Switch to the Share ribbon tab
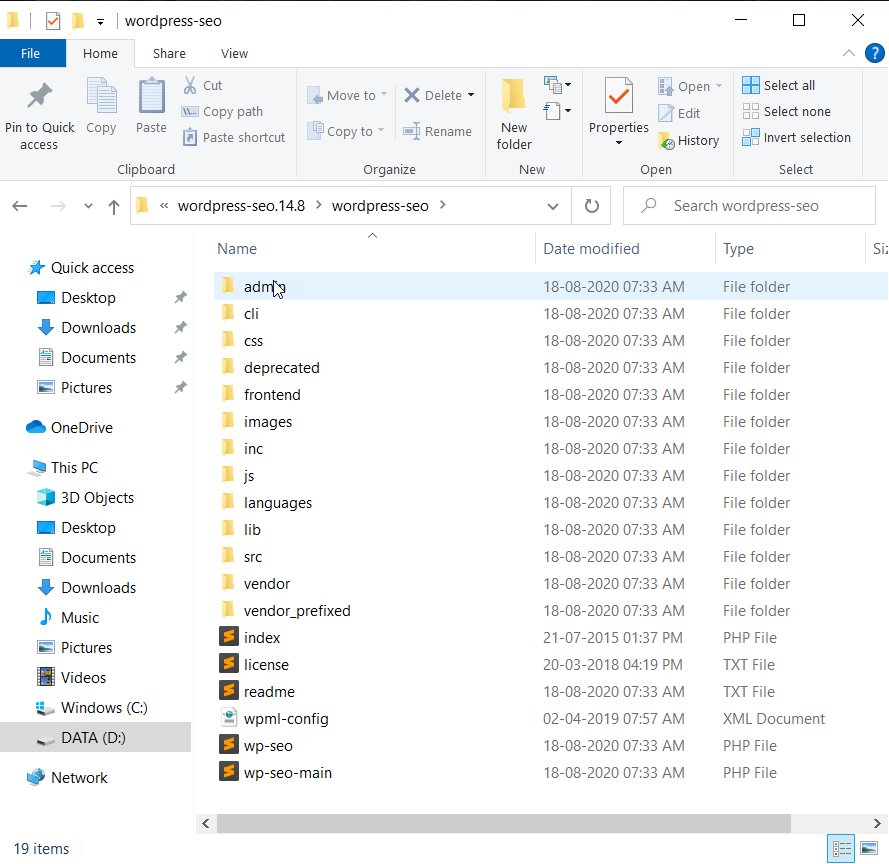The image size is (889, 864). click(169, 53)
